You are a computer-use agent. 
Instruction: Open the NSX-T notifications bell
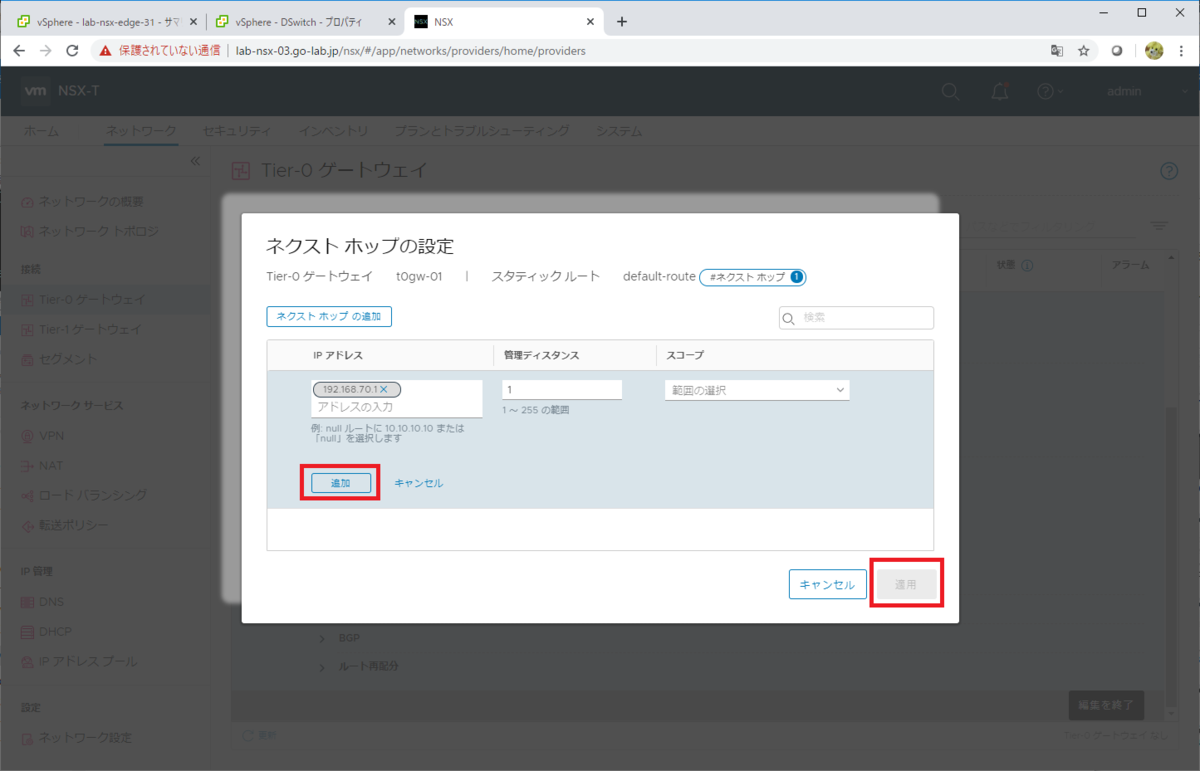[999, 91]
